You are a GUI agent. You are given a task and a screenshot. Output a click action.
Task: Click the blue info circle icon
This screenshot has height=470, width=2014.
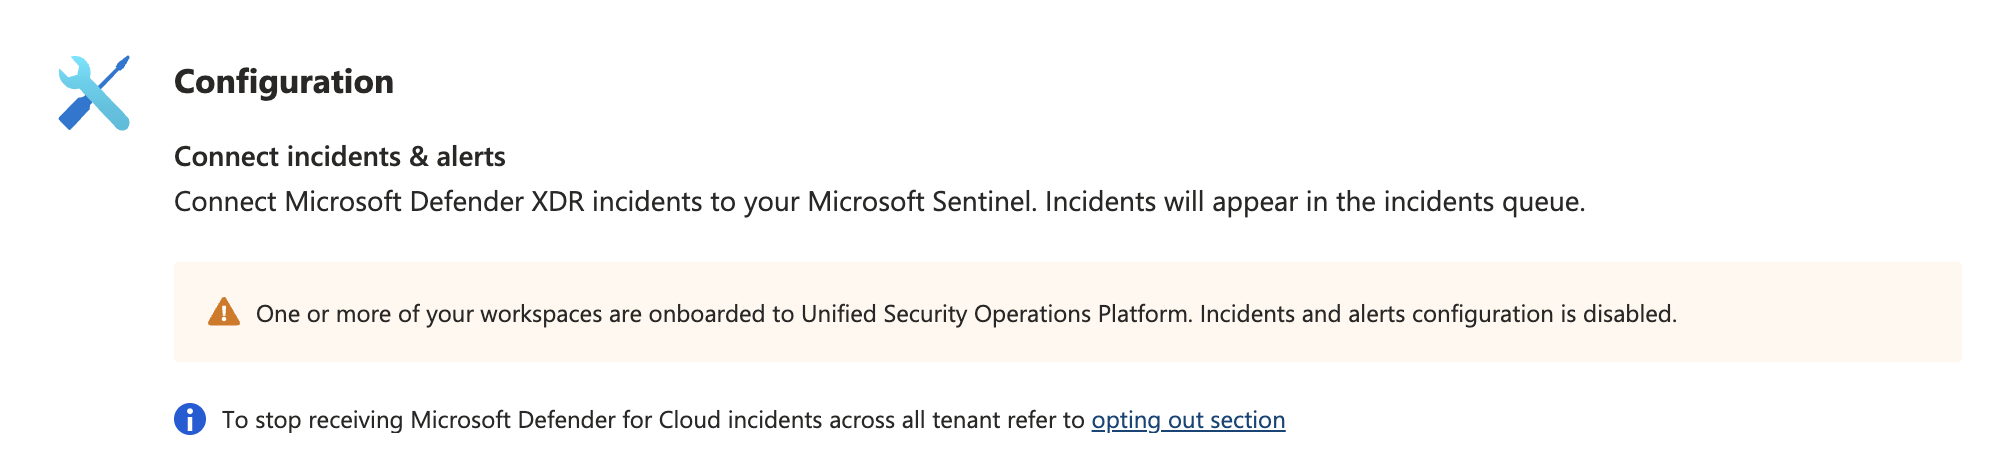click(190, 419)
